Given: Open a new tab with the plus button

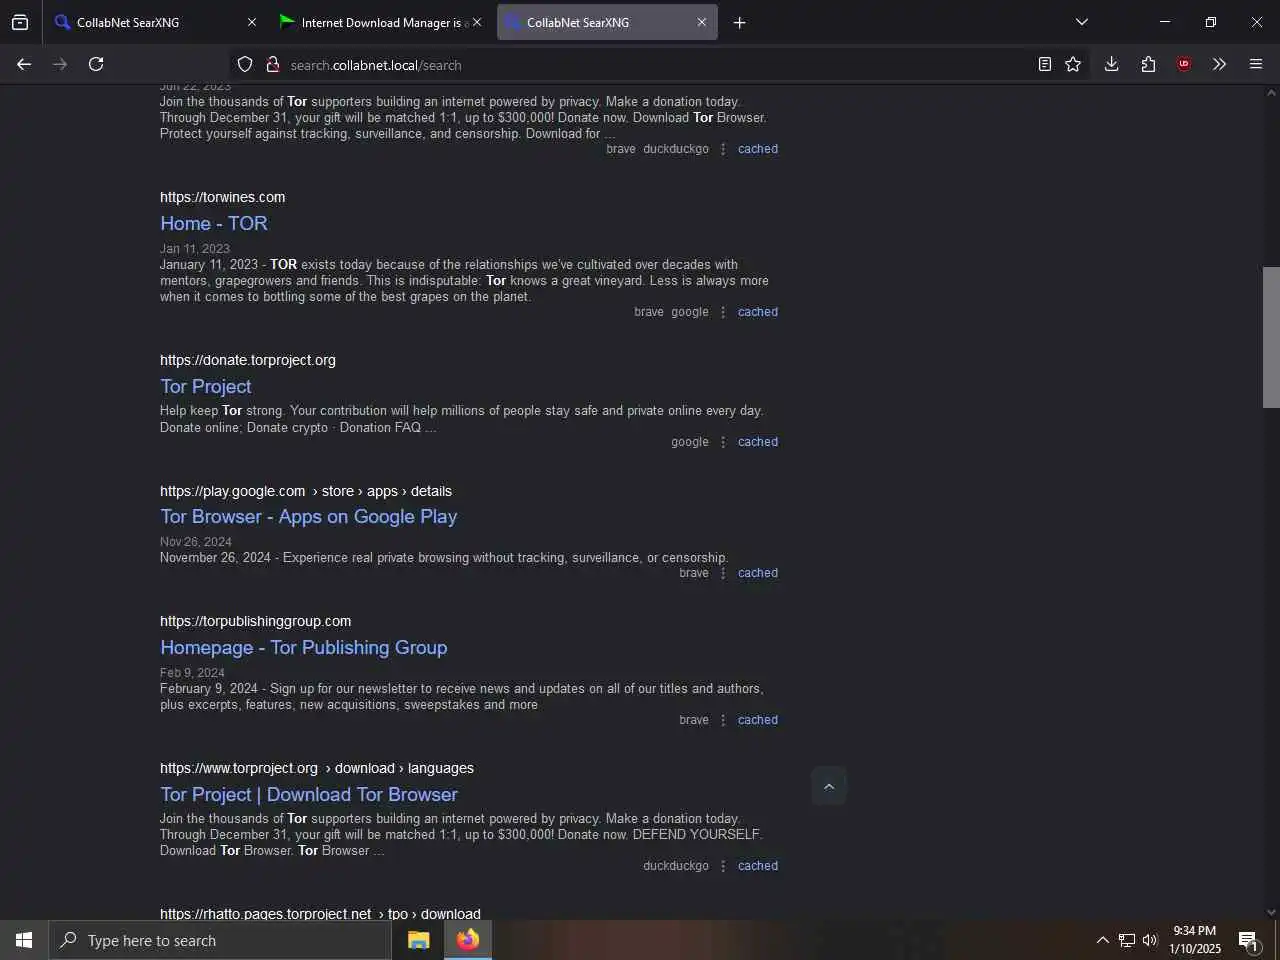Looking at the screenshot, I should click(x=739, y=22).
